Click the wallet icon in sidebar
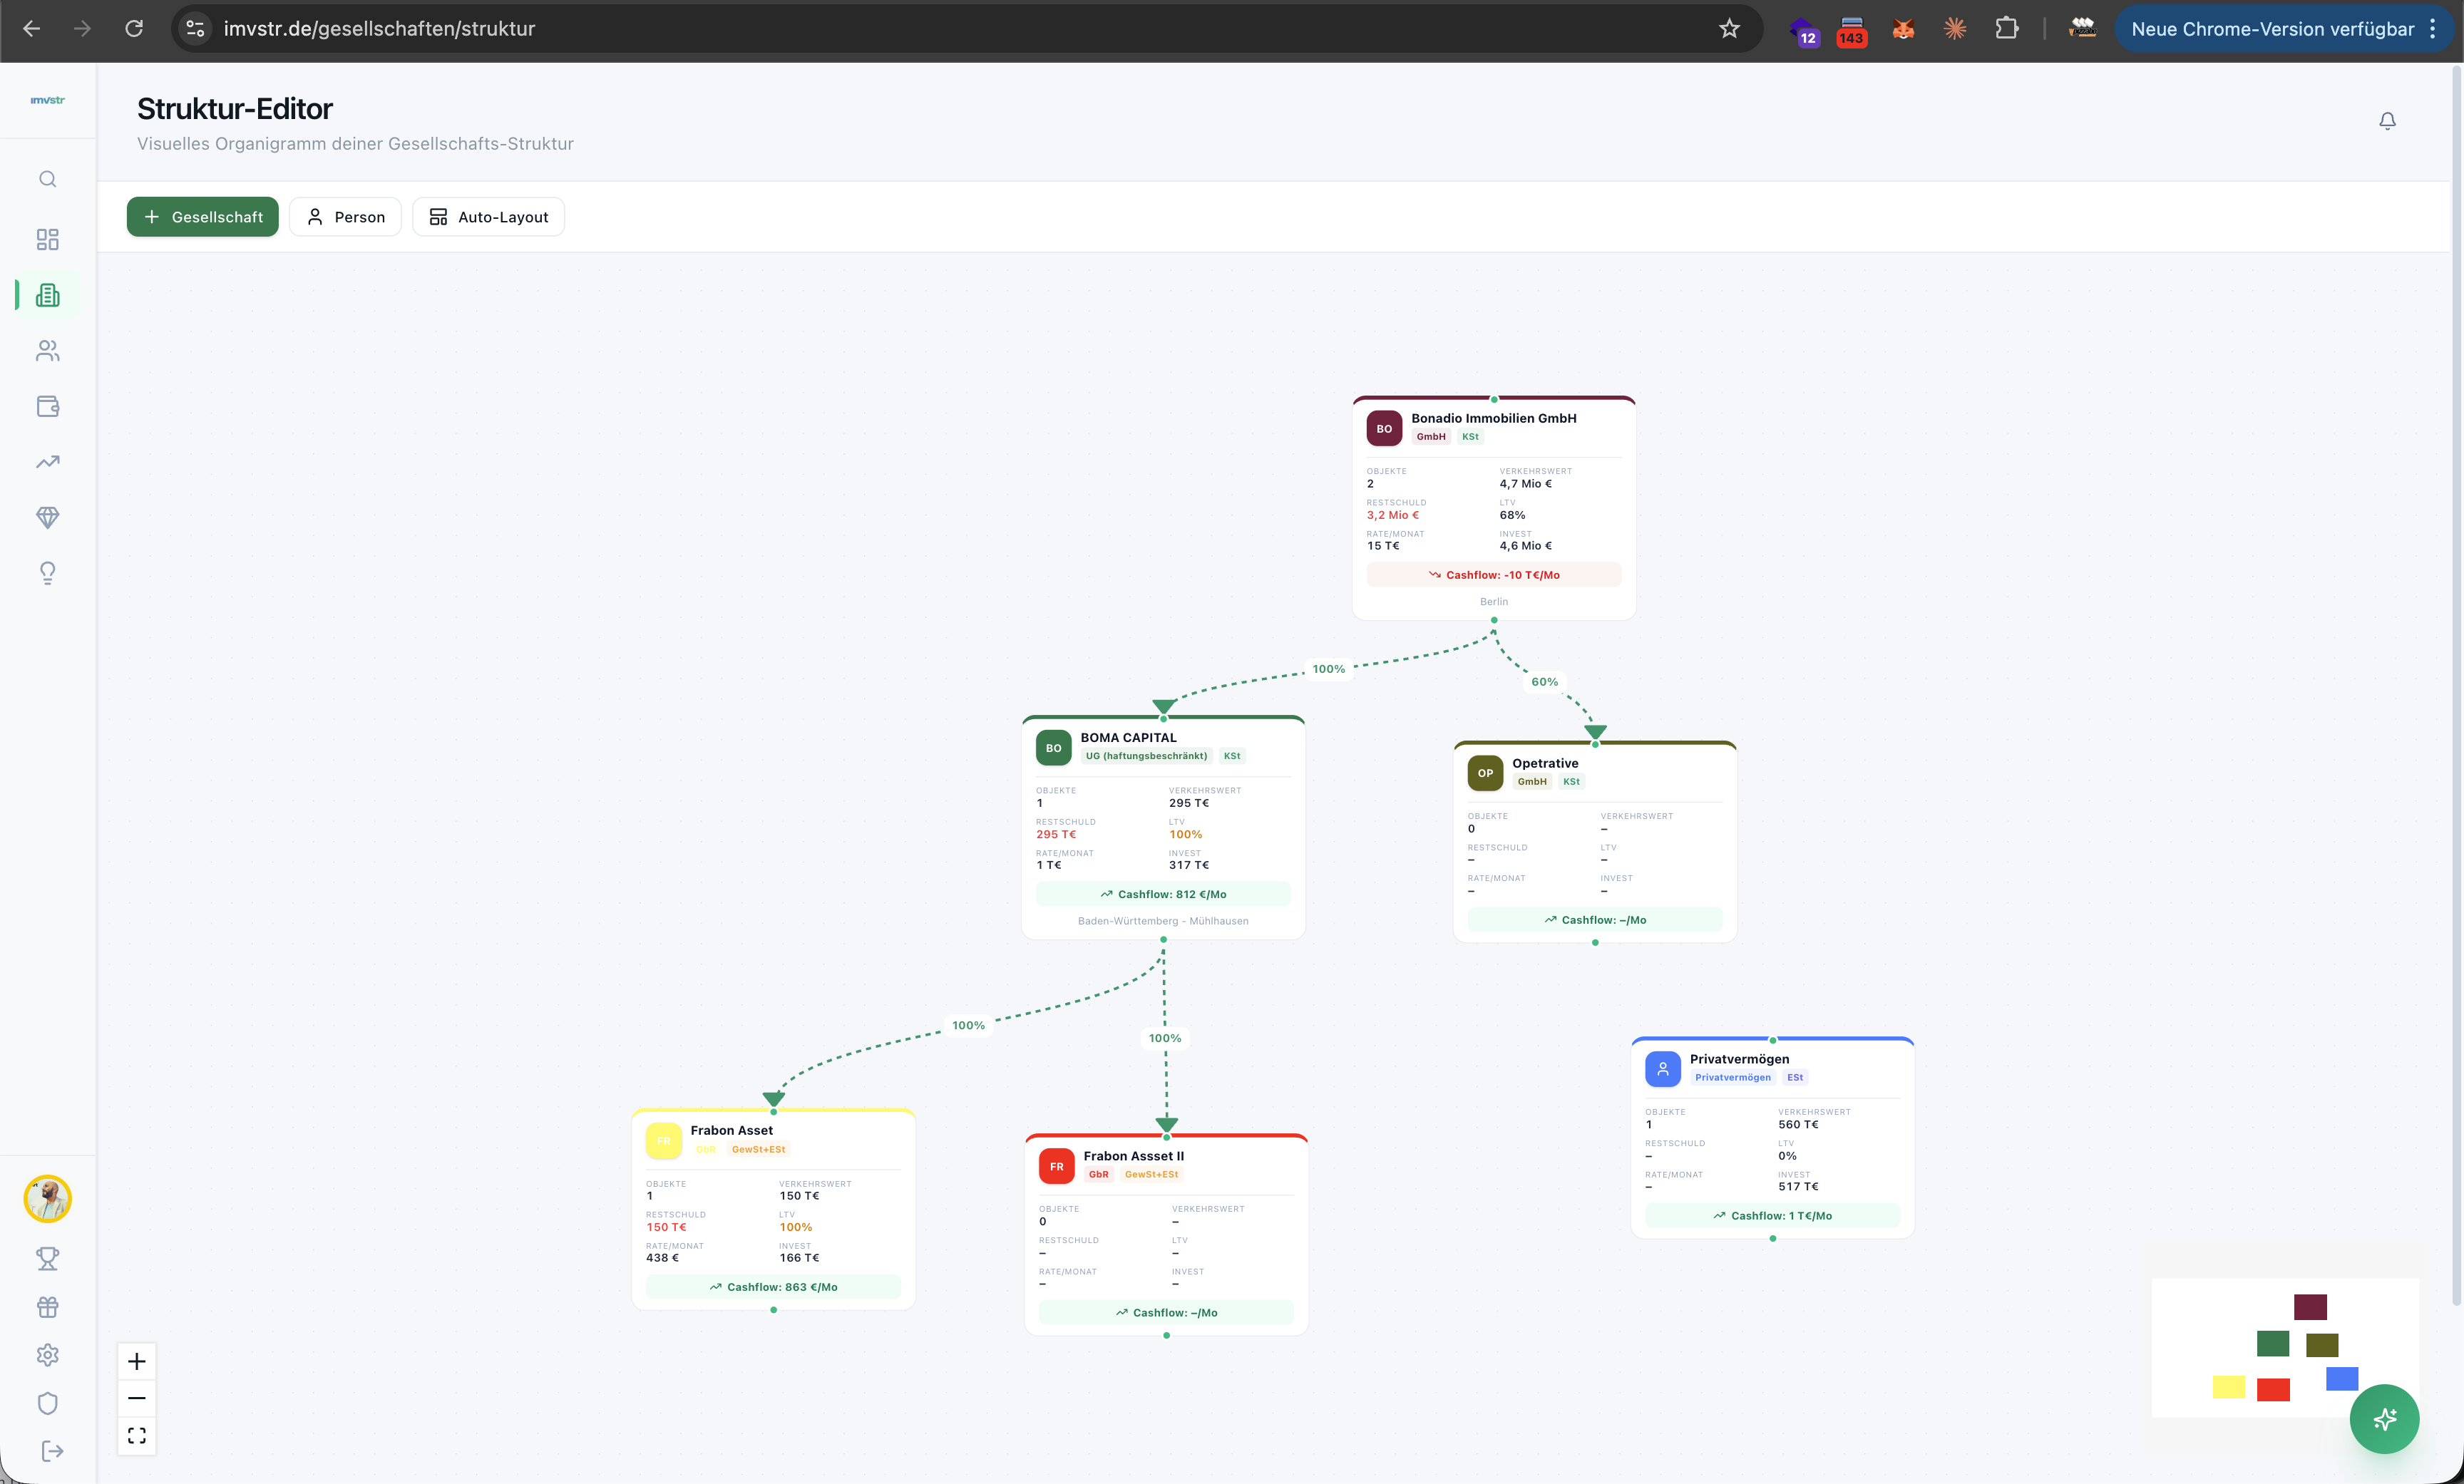This screenshot has height=1484, width=2464. point(47,406)
